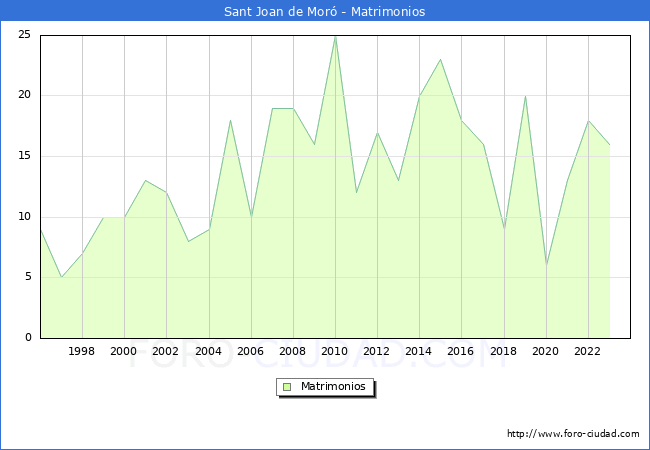Click the 2020 low data point at 6
The image size is (650, 450).
click(546, 265)
